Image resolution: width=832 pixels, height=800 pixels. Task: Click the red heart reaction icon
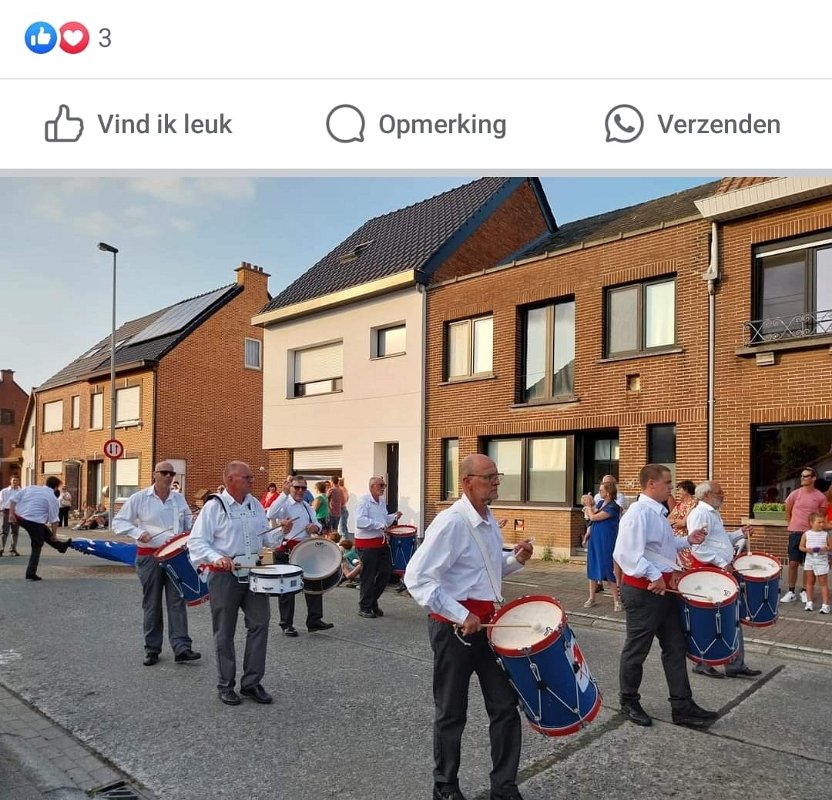(x=74, y=38)
